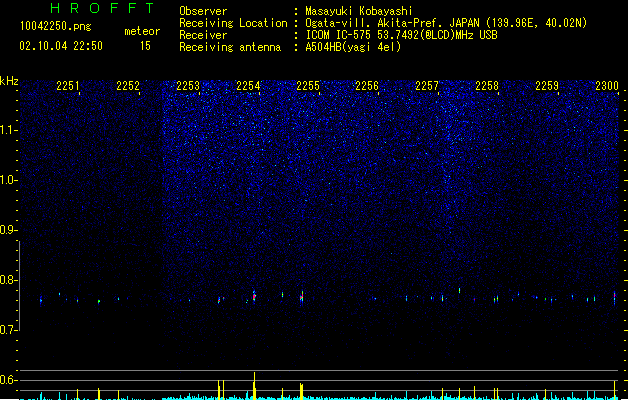Click the meteor label
The height and width of the screenshot is (400, 629).
tap(142, 31)
